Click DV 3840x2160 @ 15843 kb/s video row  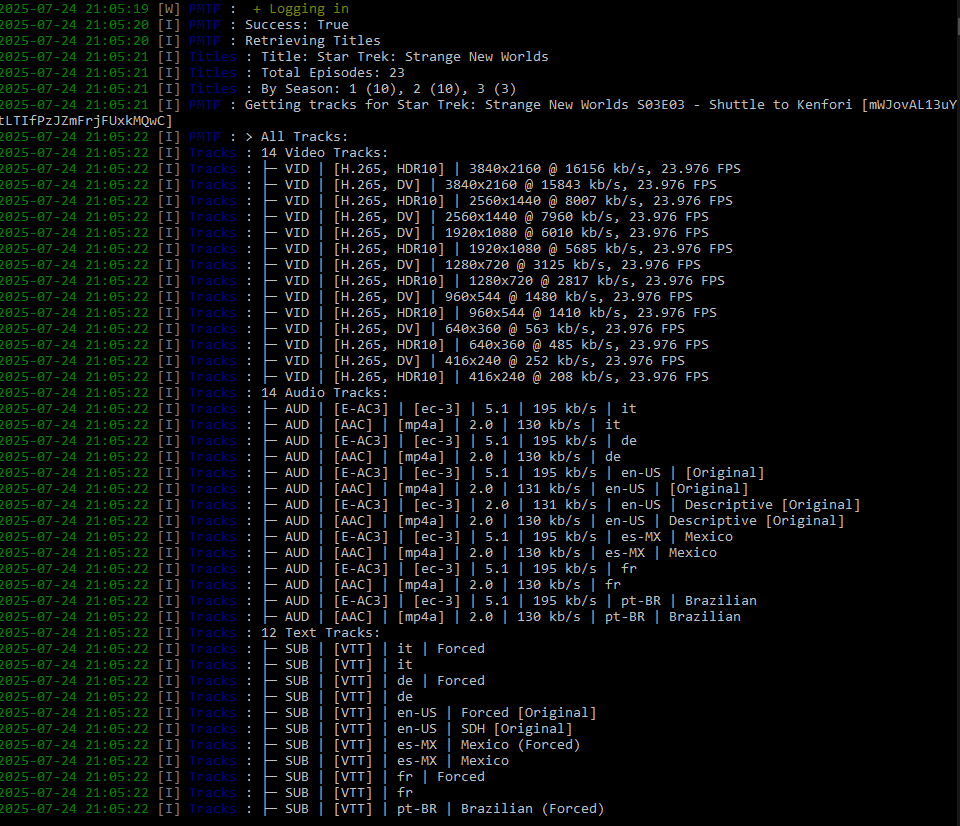tap(490, 184)
